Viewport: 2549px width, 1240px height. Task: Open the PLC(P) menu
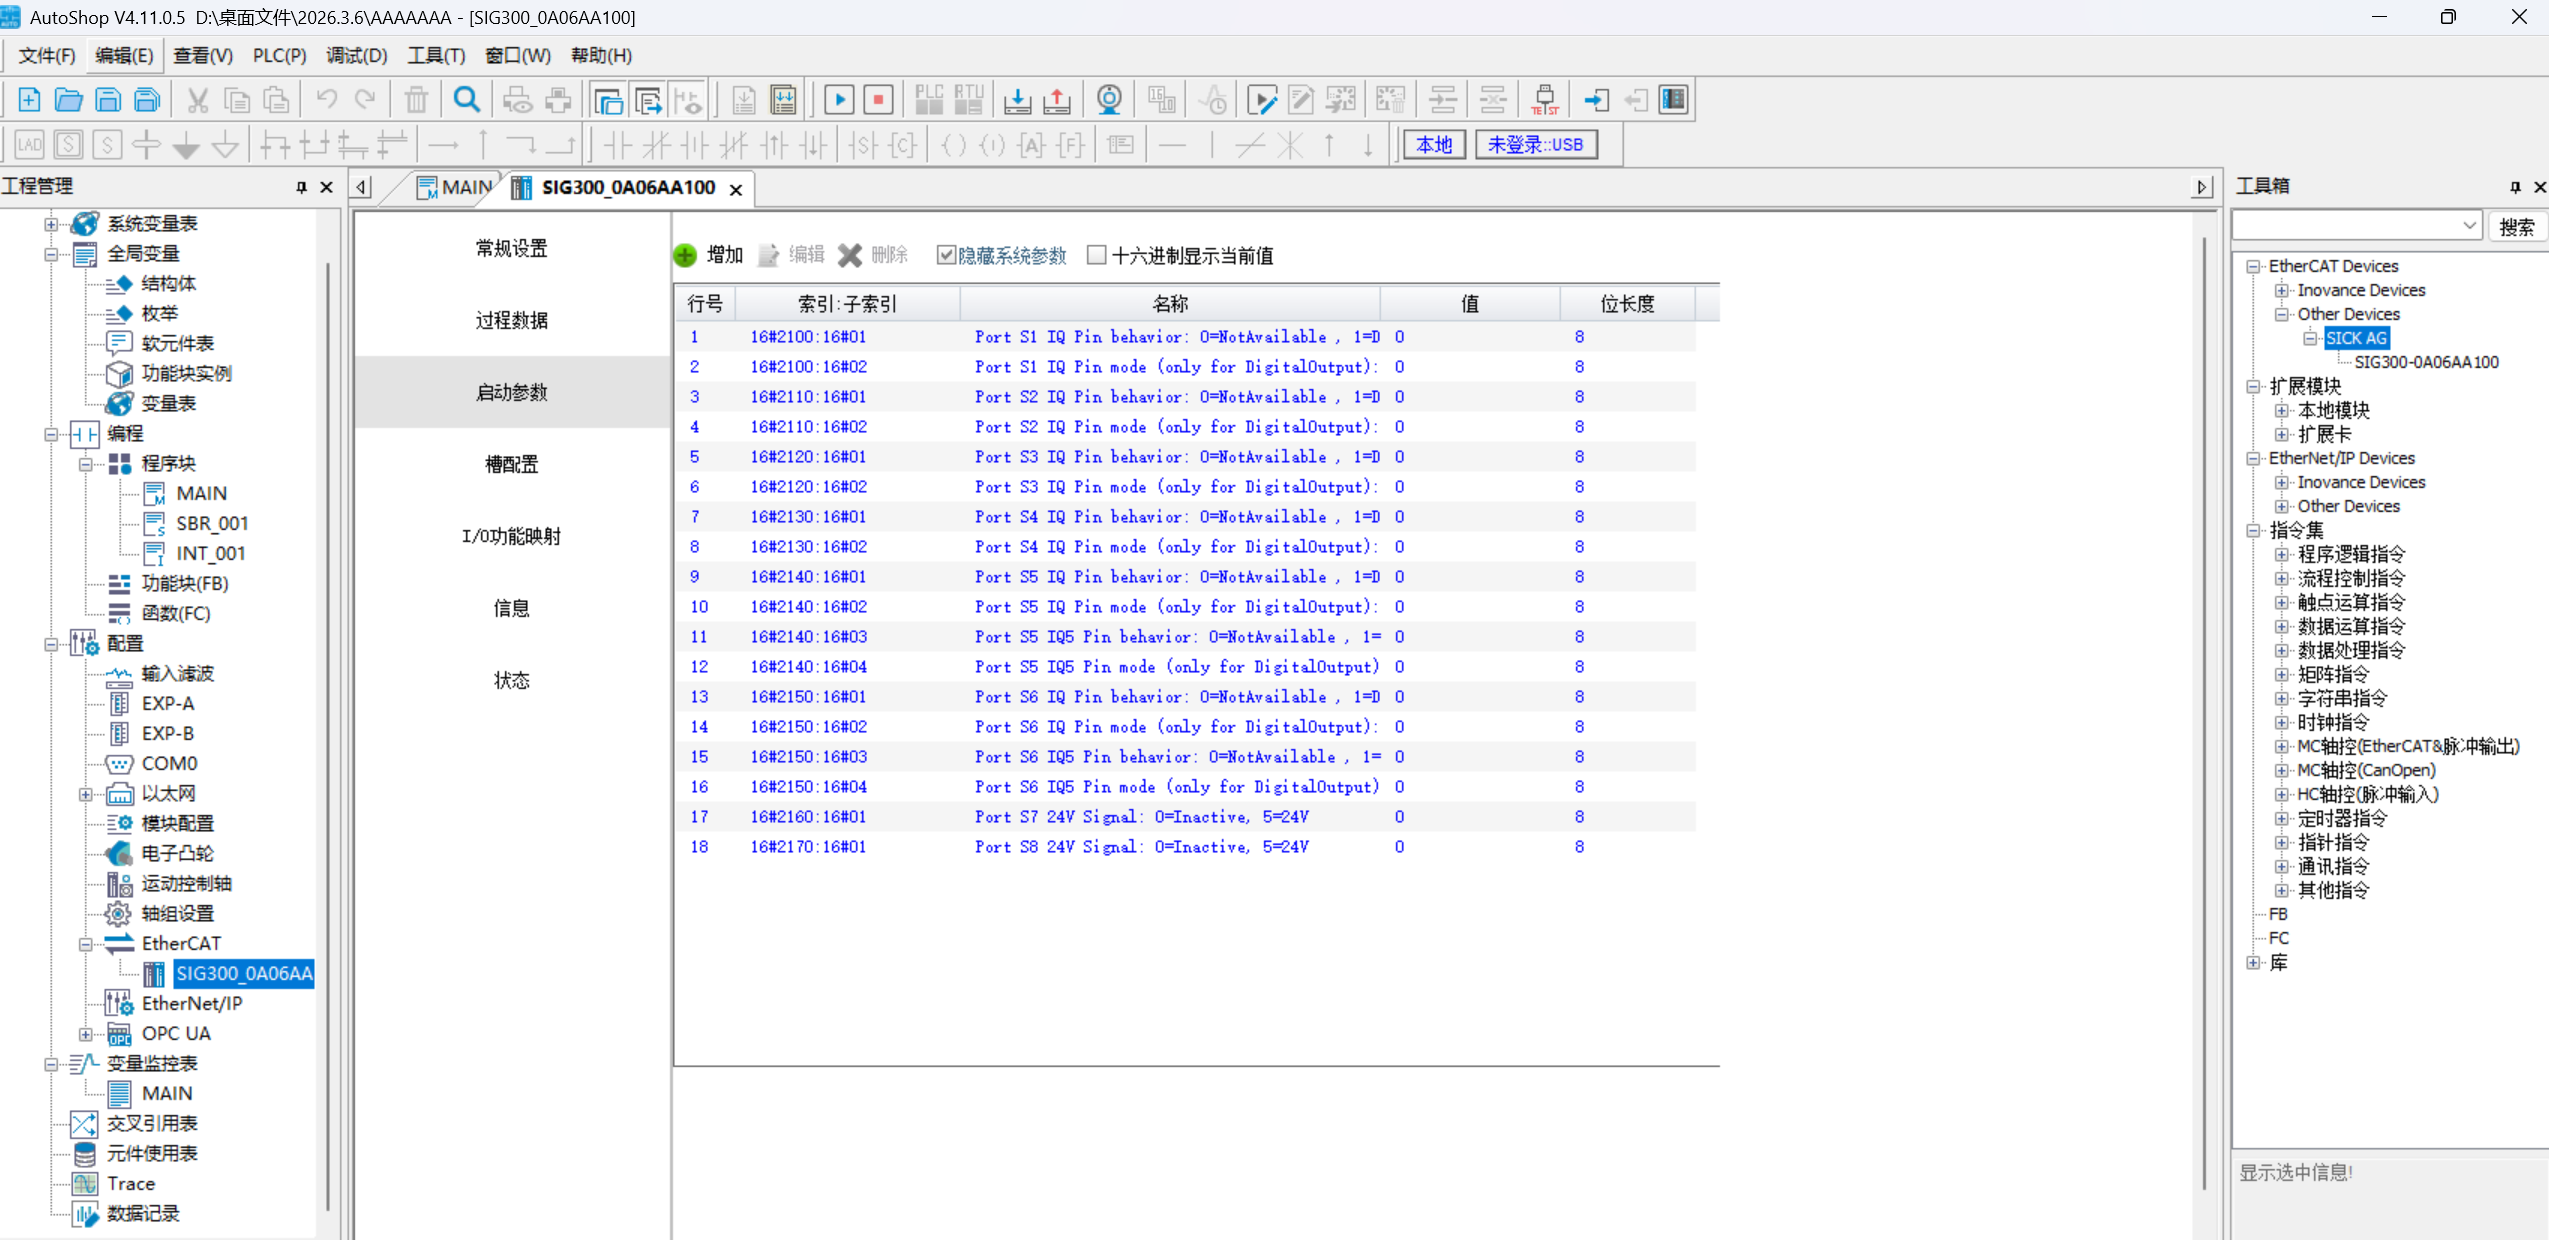coord(279,56)
